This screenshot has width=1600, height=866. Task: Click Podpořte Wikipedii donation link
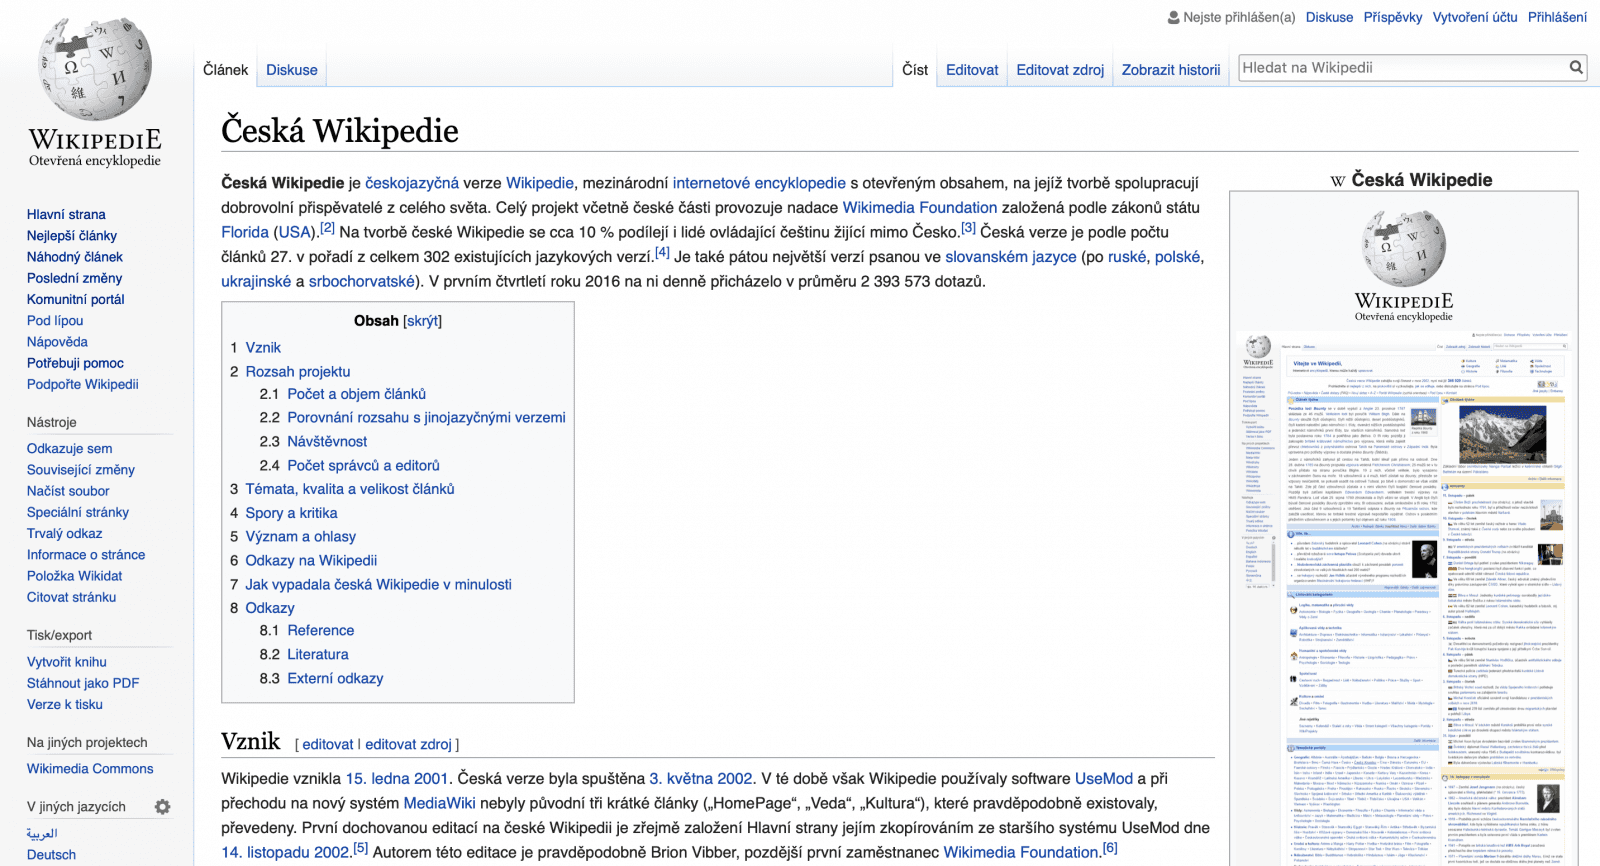83,384
